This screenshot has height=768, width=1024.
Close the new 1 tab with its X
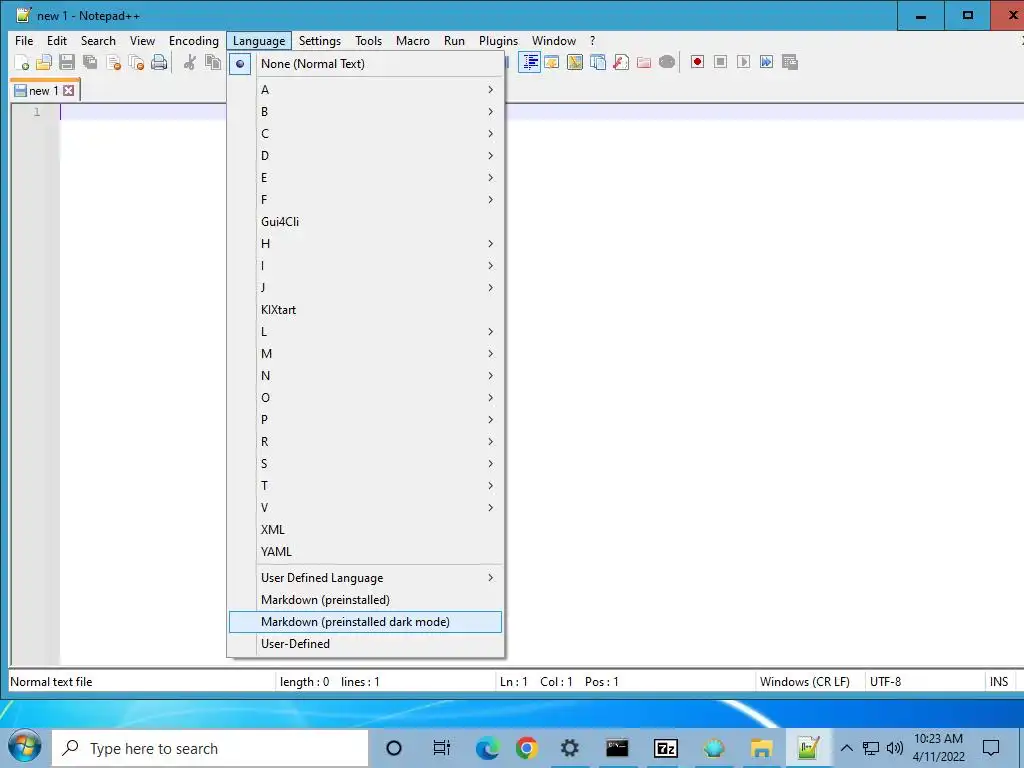69,91
